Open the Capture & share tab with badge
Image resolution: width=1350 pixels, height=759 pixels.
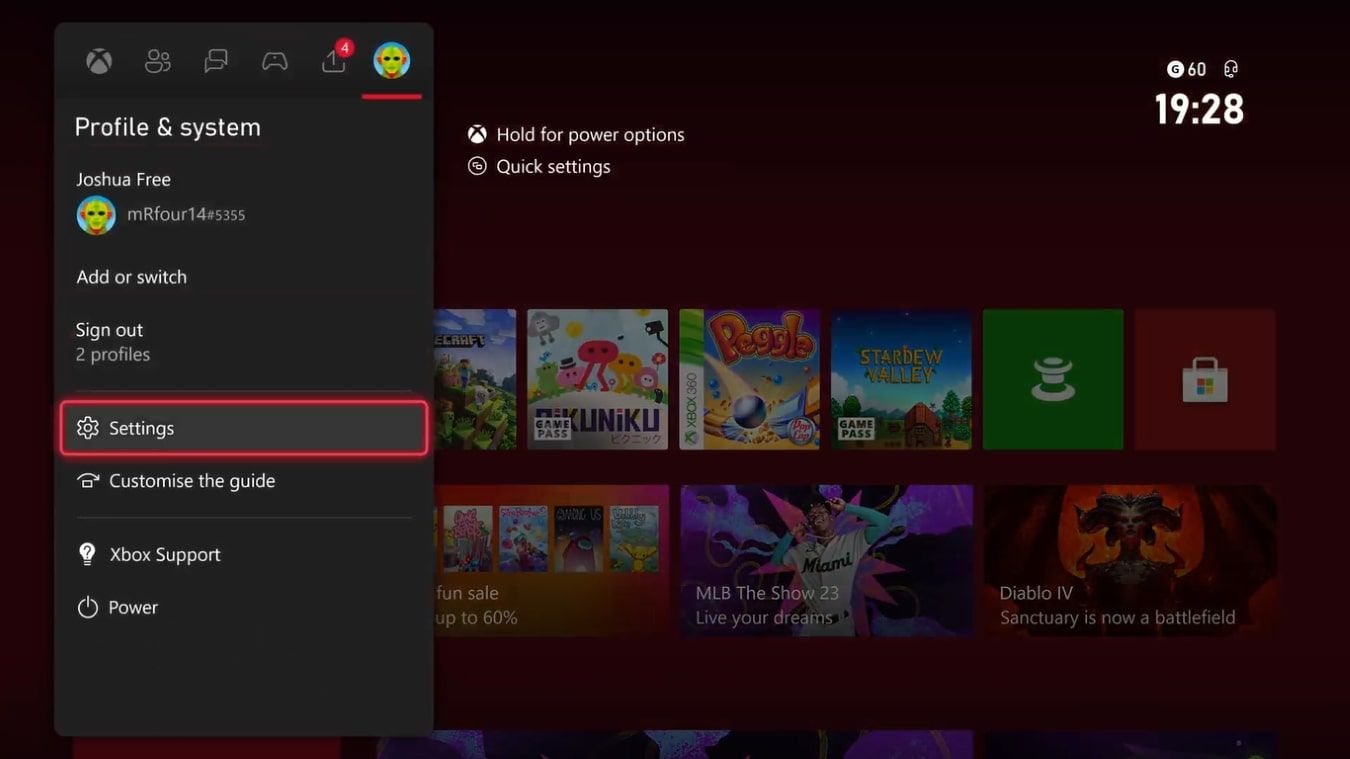[335, 59]
